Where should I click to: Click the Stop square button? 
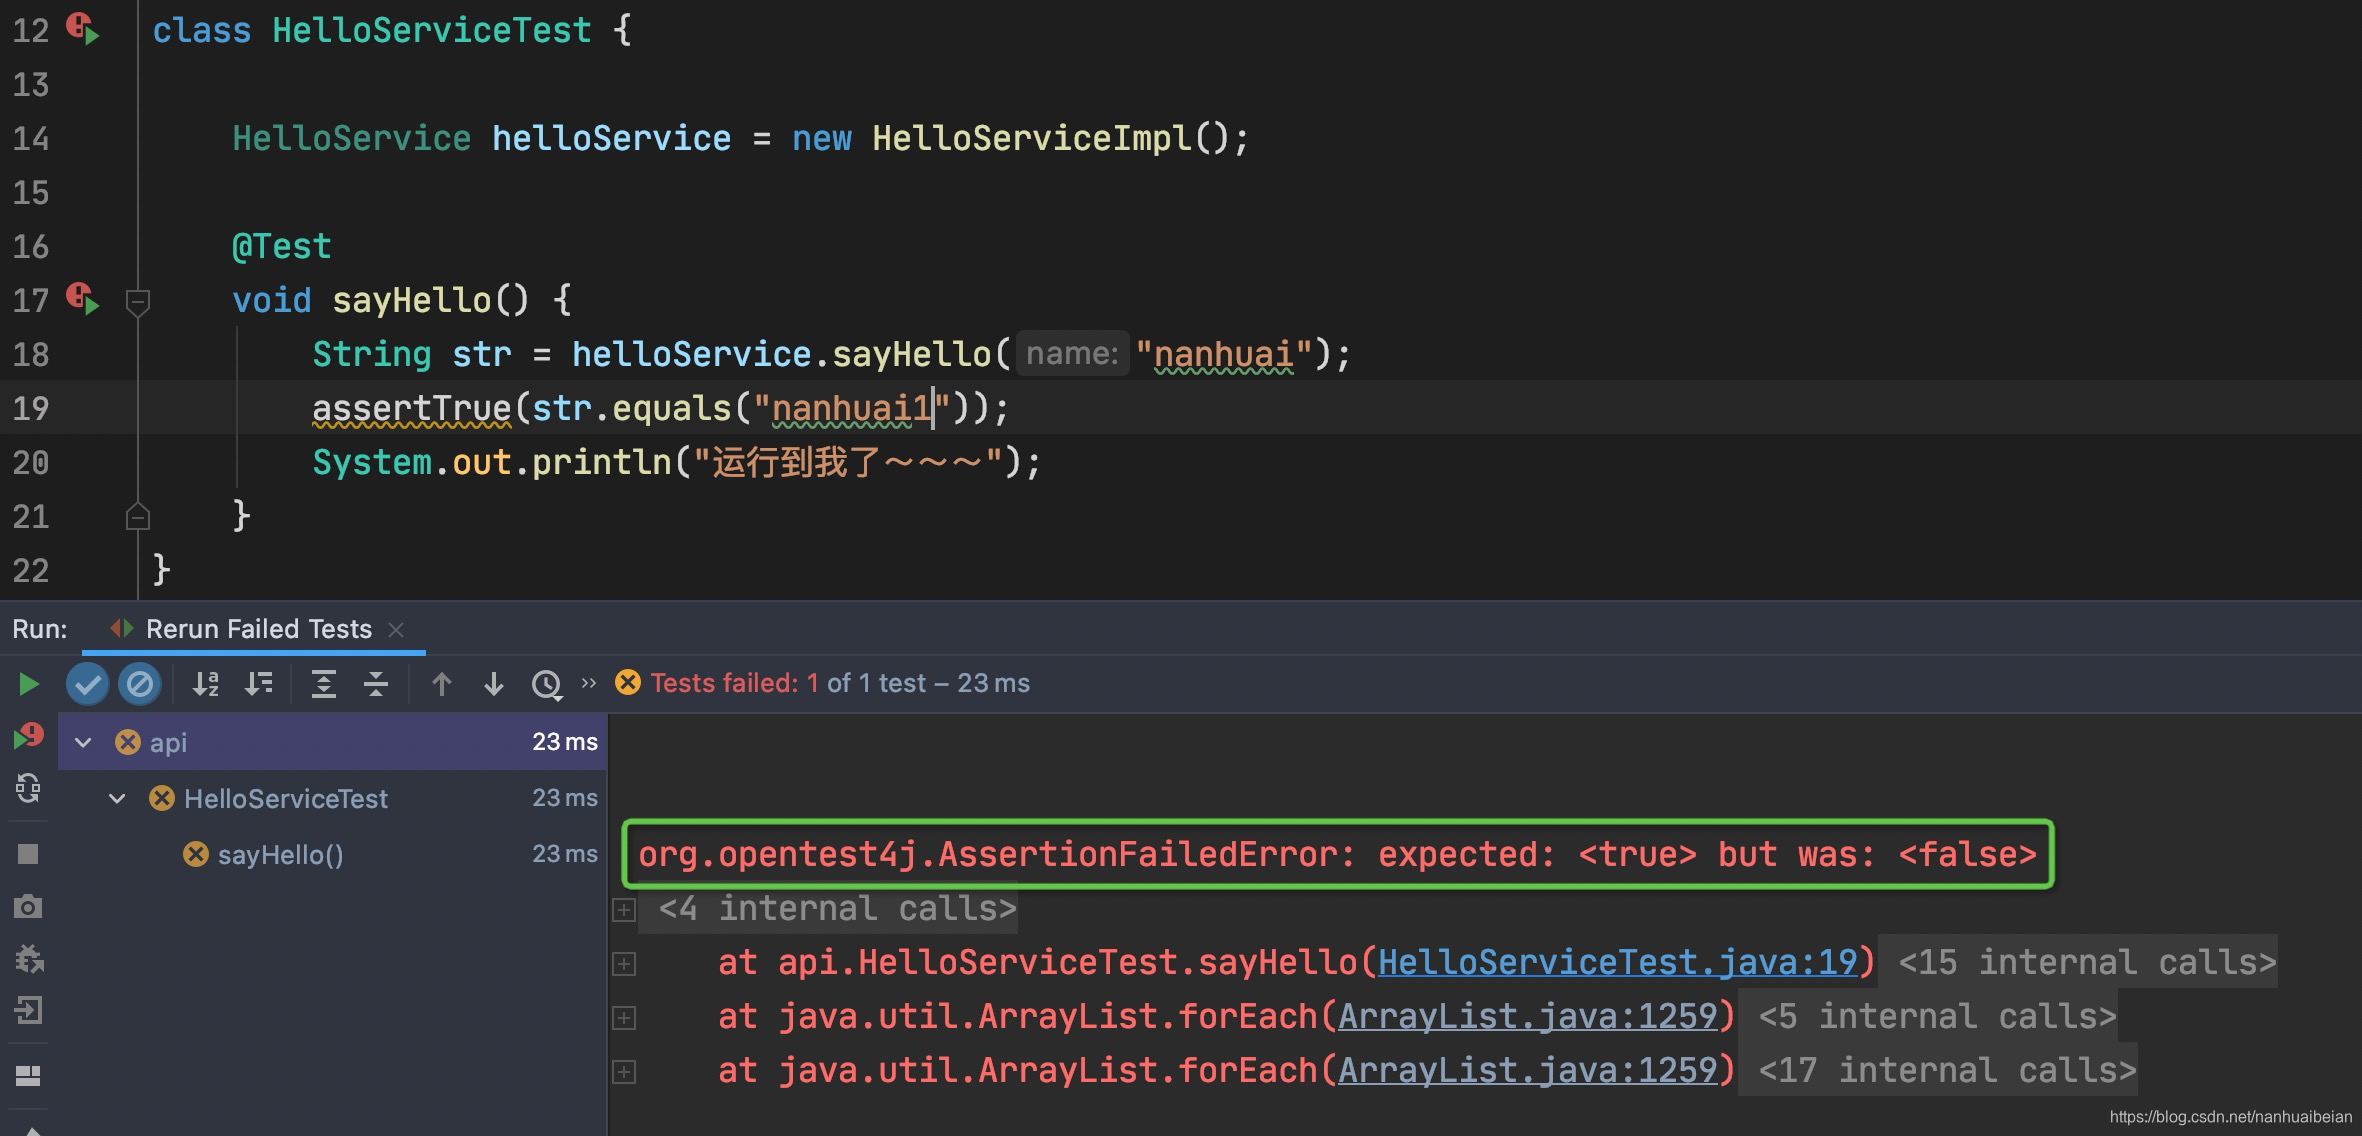tap(28, 854)
